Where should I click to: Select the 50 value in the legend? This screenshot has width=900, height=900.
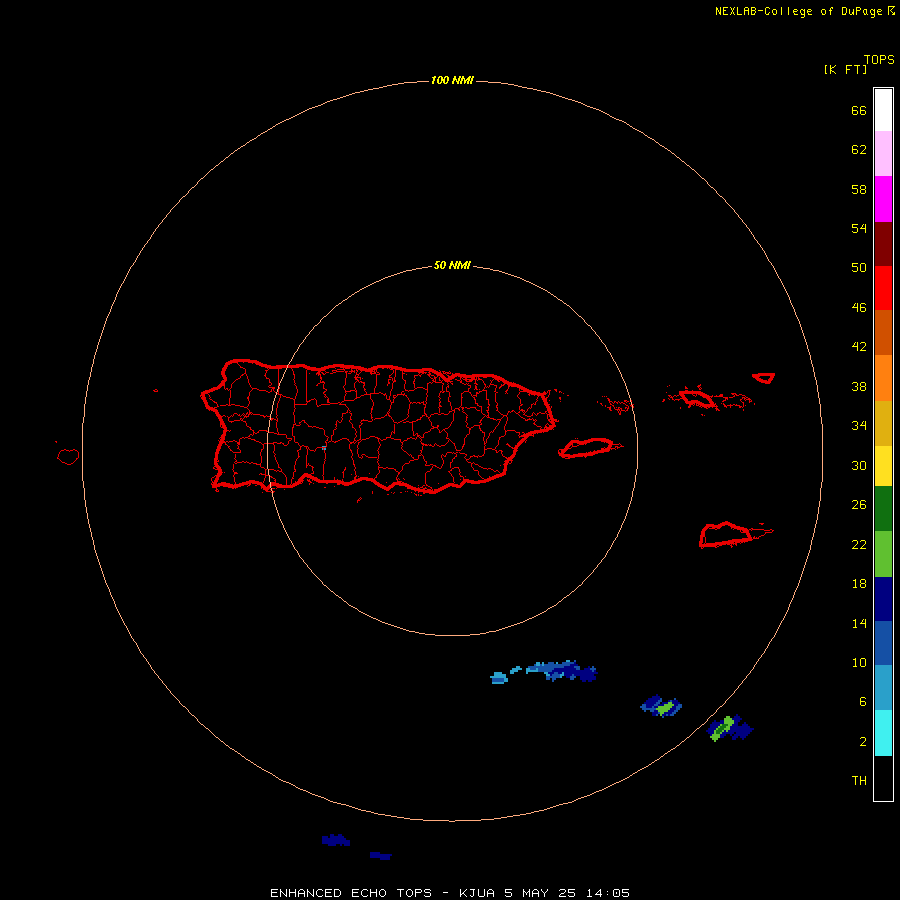point(859,268)
